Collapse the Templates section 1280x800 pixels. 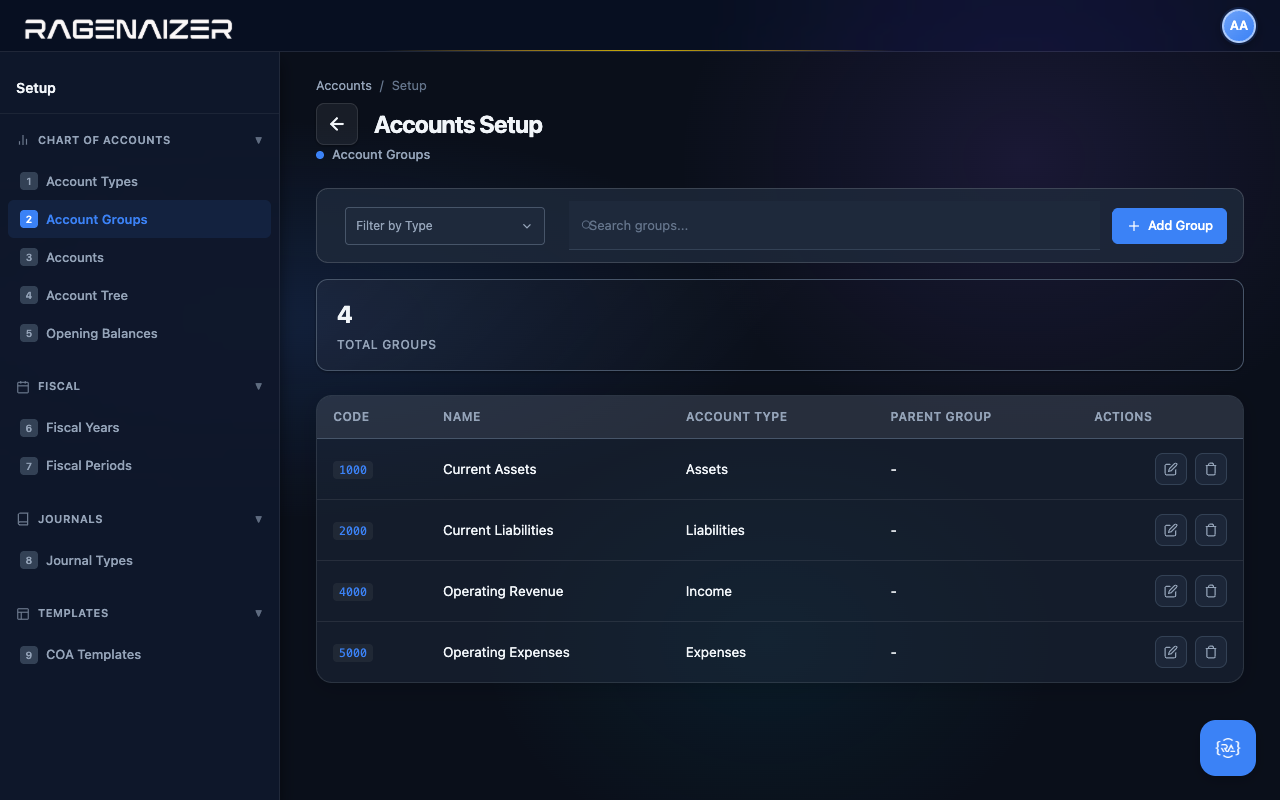[x=259, y=613]
